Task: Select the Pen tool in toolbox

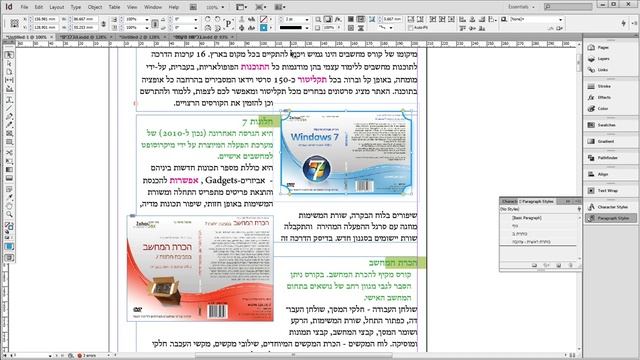Action: click(9, 116)
